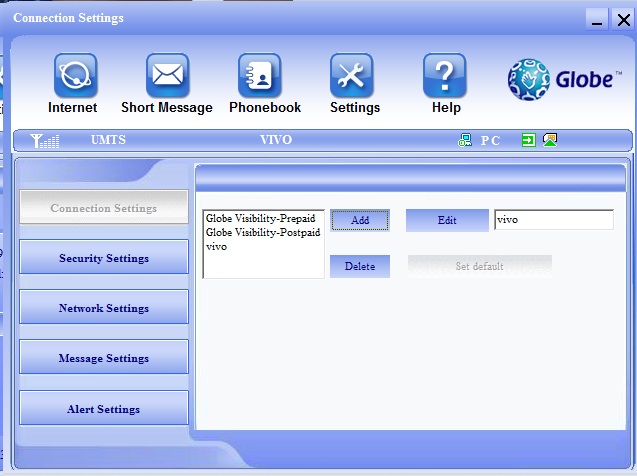Click the Delete profile button
Viewport: 637px width, 476px height.
click(x=360, y=266)
